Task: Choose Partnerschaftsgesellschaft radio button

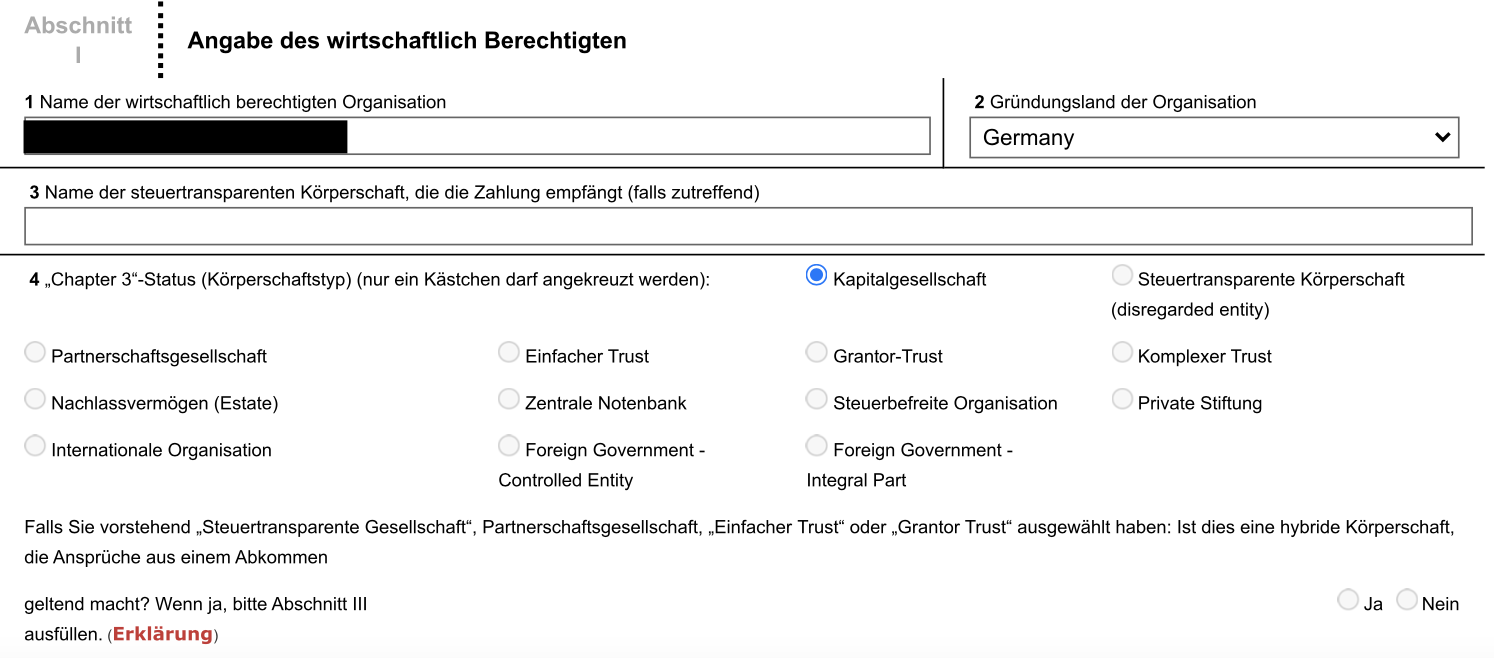Action: tap(35, 352)
